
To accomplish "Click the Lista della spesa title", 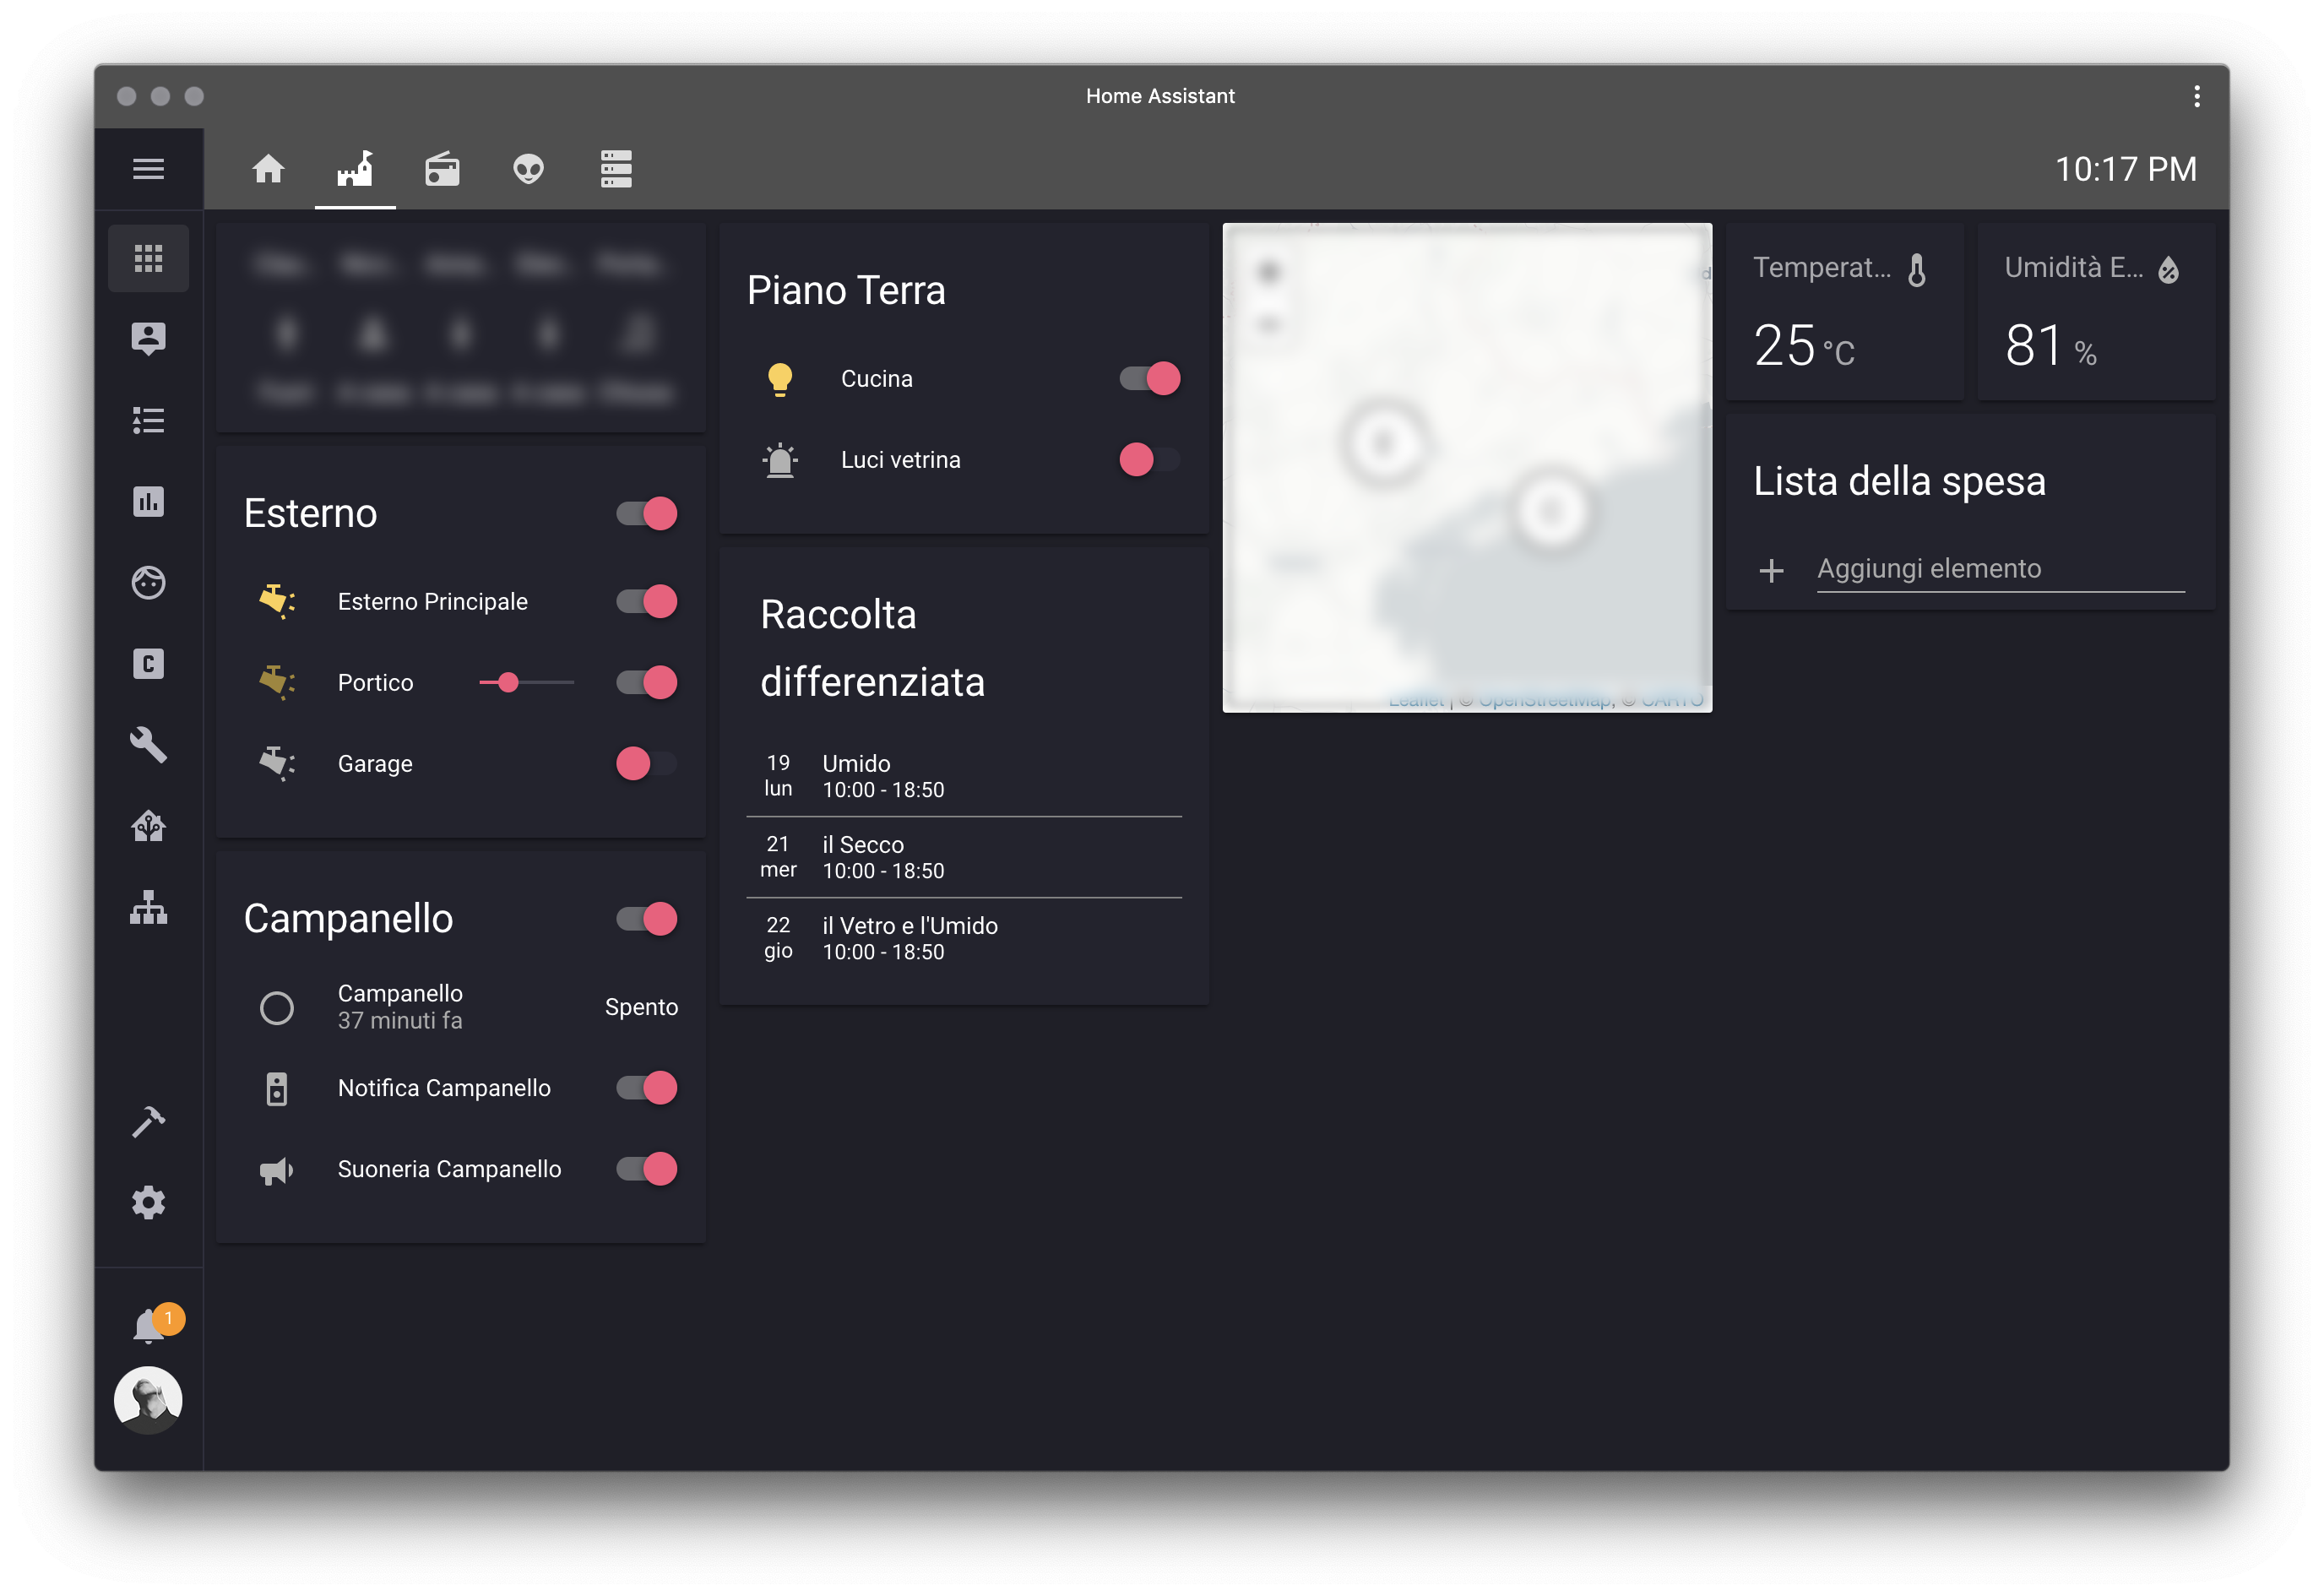I will (x=1899, y=482).
